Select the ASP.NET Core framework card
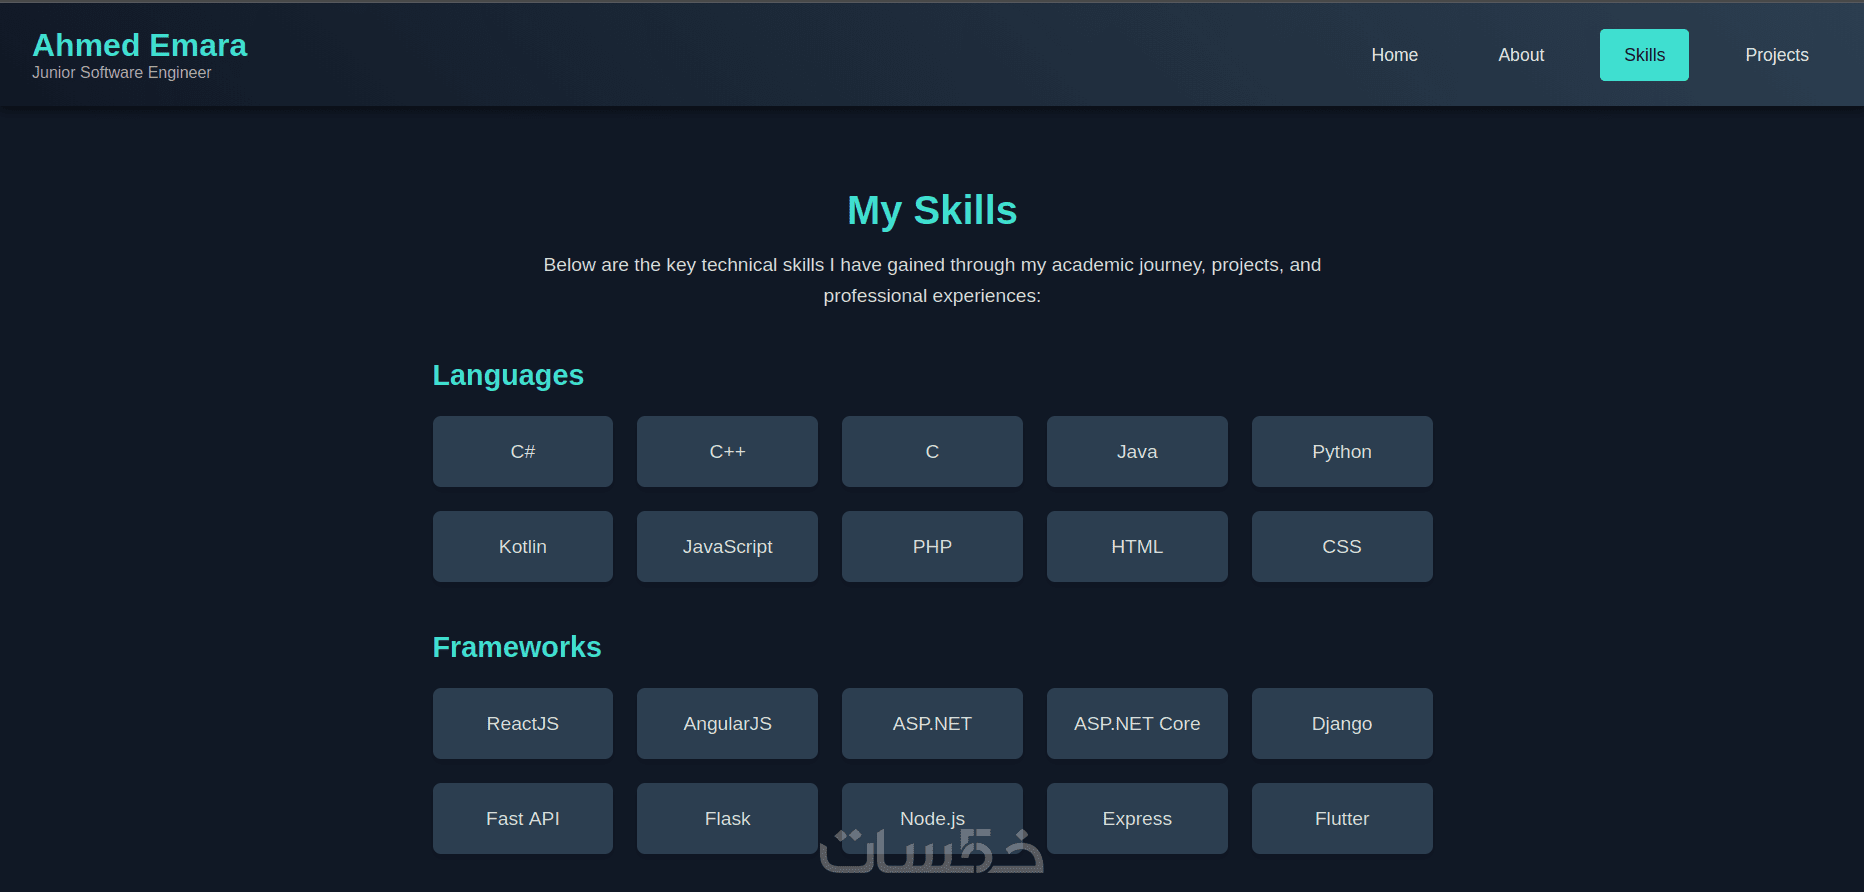1864x892 pixels. click(1137, 724)
